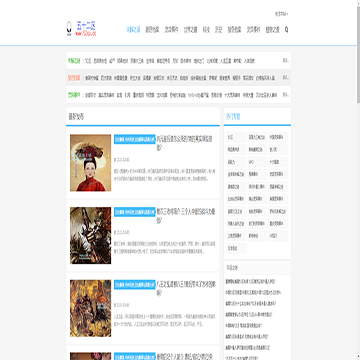This screenshot has width=360, height=360.
Task: Open search with the magnifier icon
Action: click(286, 30)
